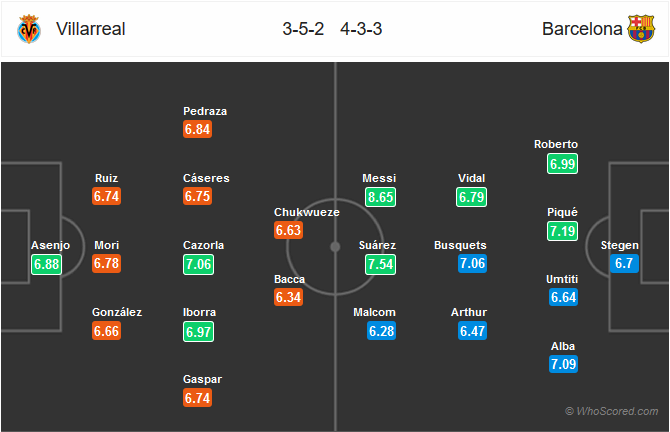Select Suárez's 7.54 rating badge

[381, 263]
